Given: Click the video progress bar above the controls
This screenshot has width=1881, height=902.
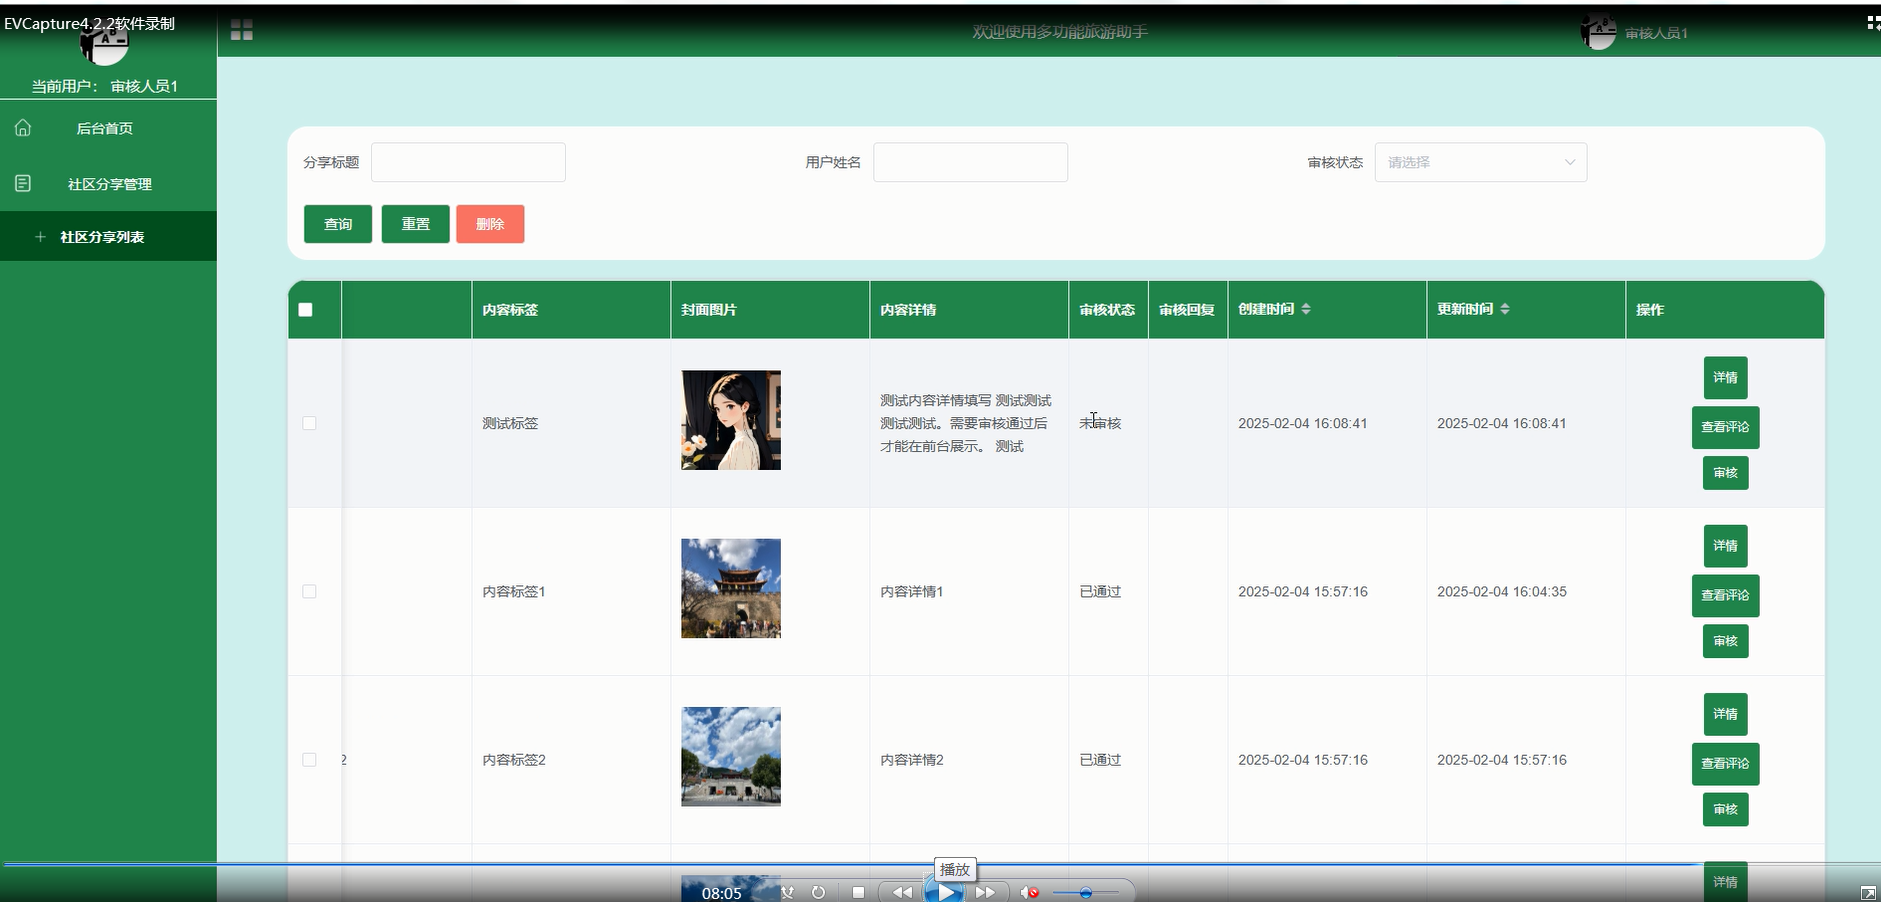Looking at the screenshot, I should (940, 863).
